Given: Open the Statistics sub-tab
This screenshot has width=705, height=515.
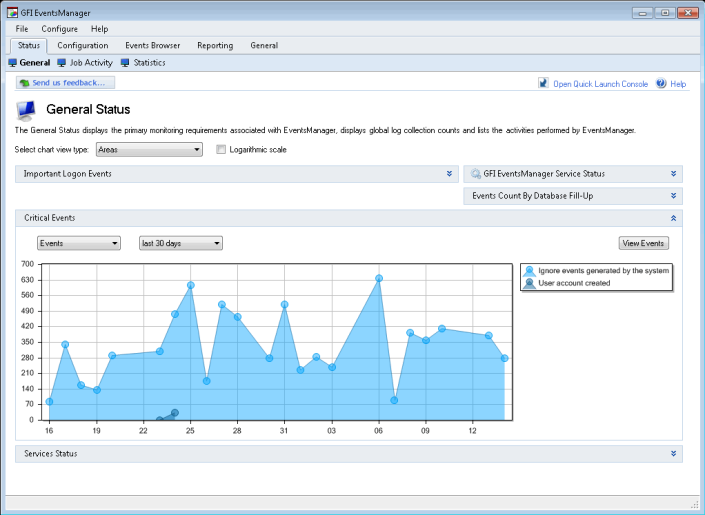Looking at the screenshot, I should pyautogui.click(x=149, y=63).
